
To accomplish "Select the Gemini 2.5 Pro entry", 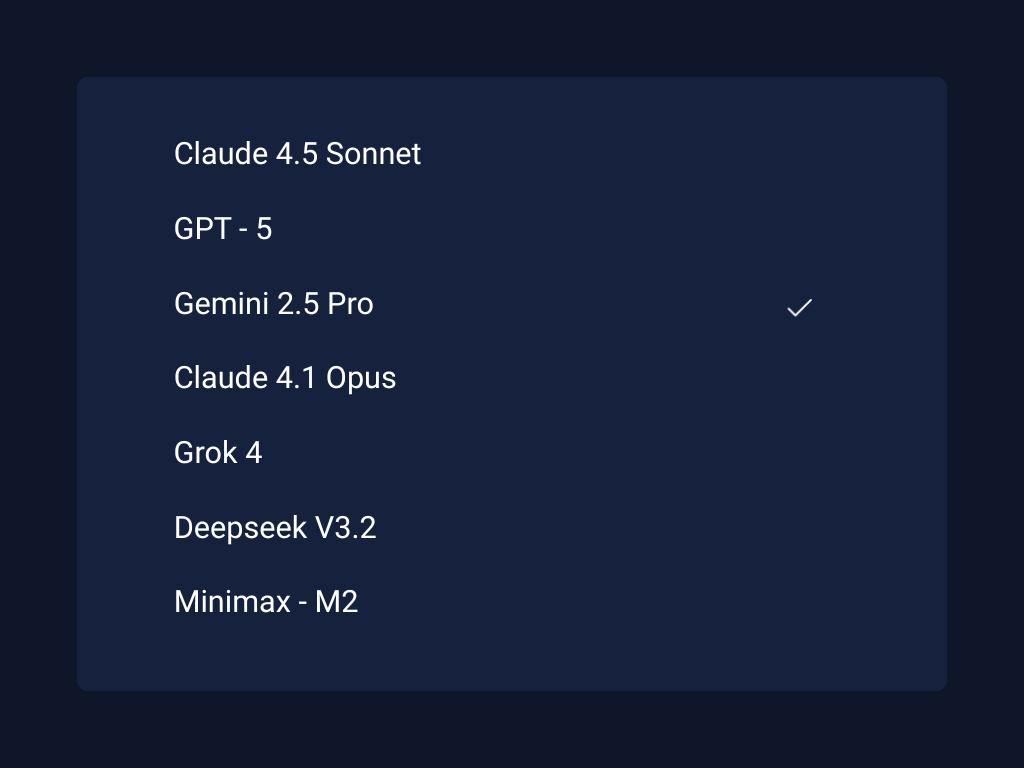I will click(x=273, y=303).
